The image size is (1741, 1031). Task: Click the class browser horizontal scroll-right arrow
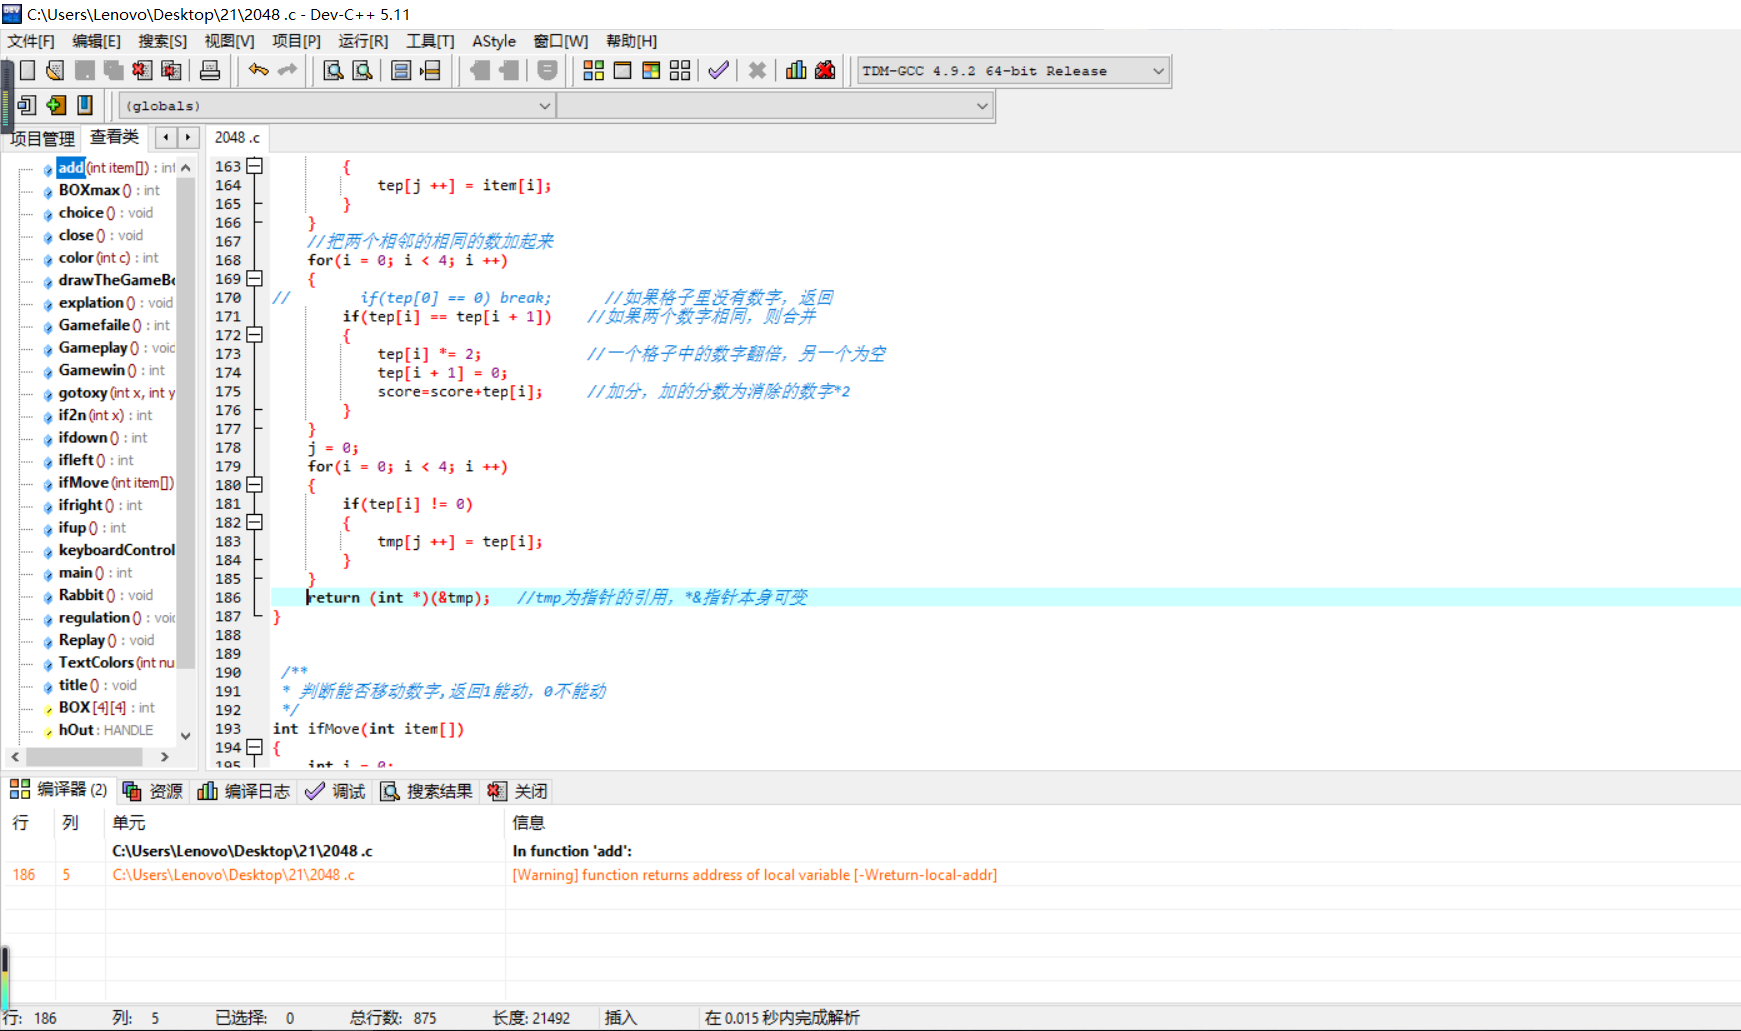[x=164, y=757]
